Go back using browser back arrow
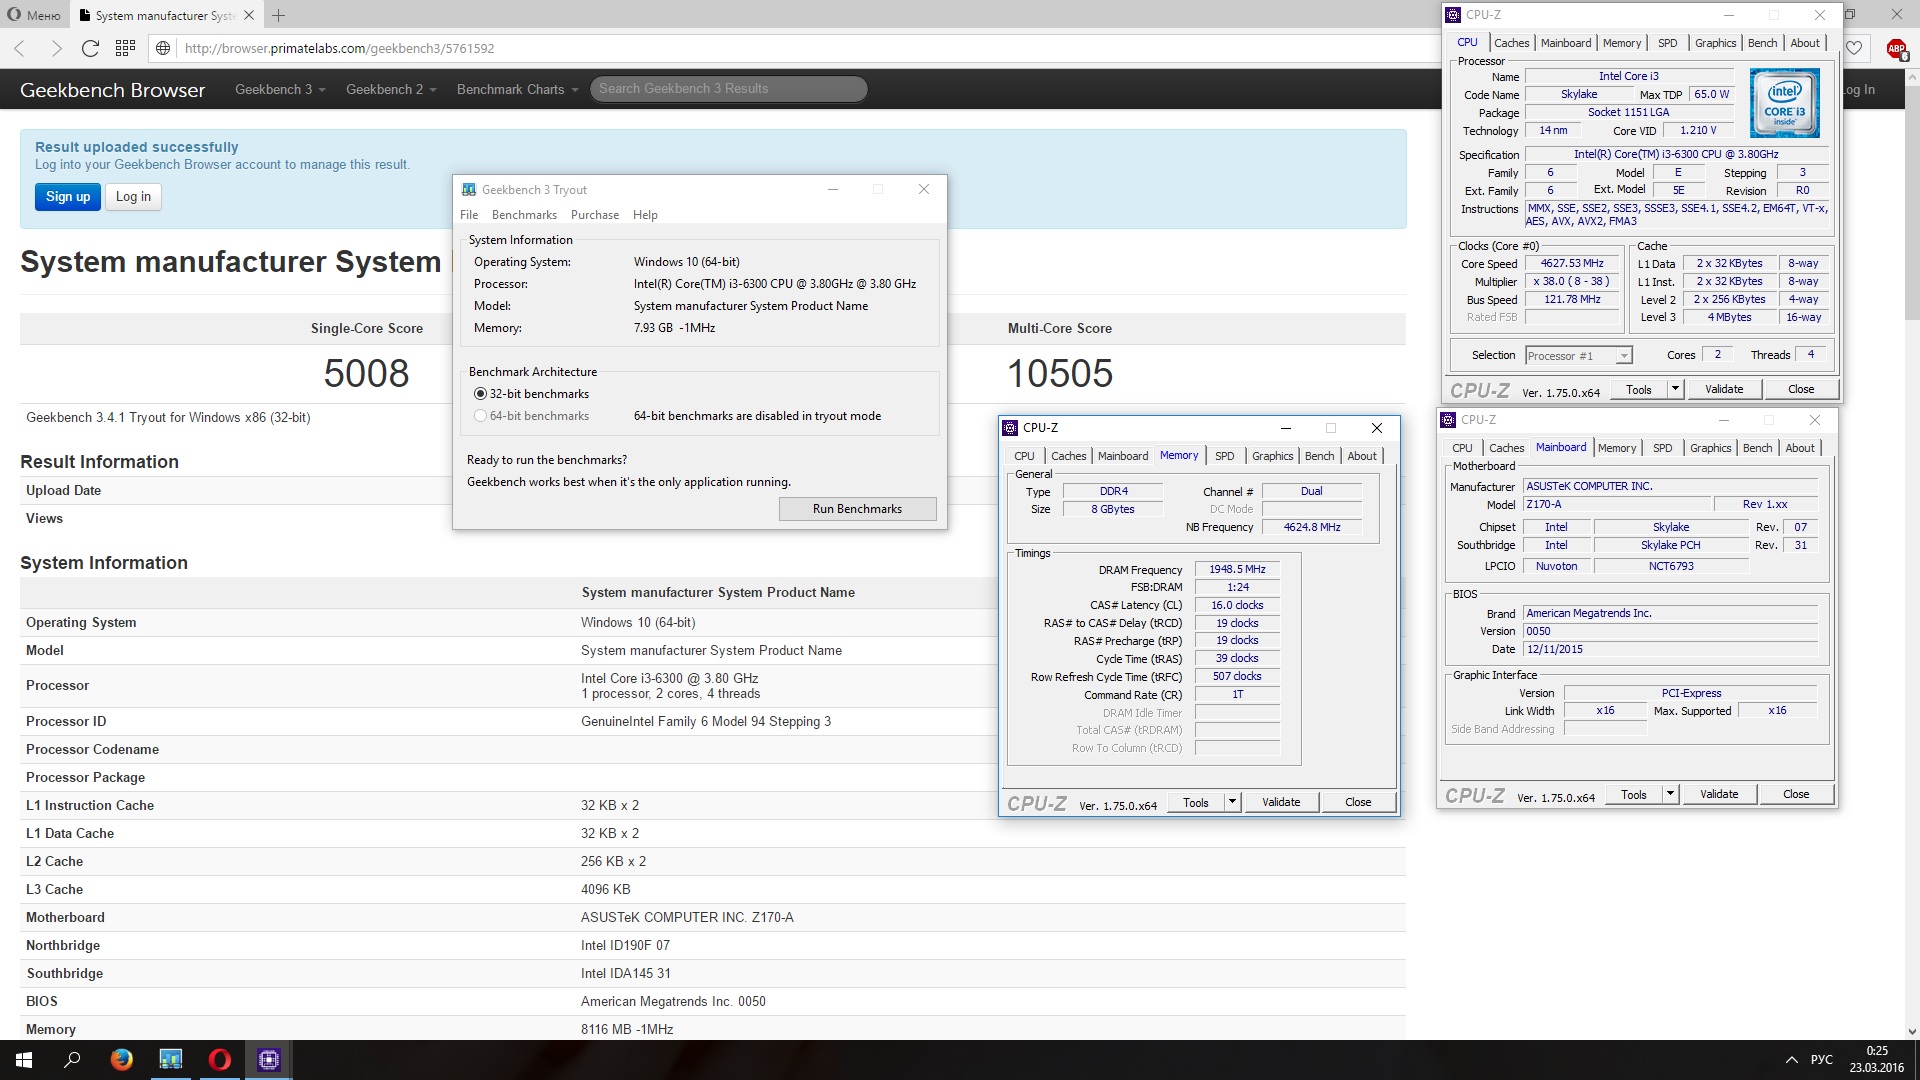 (19, 48)
